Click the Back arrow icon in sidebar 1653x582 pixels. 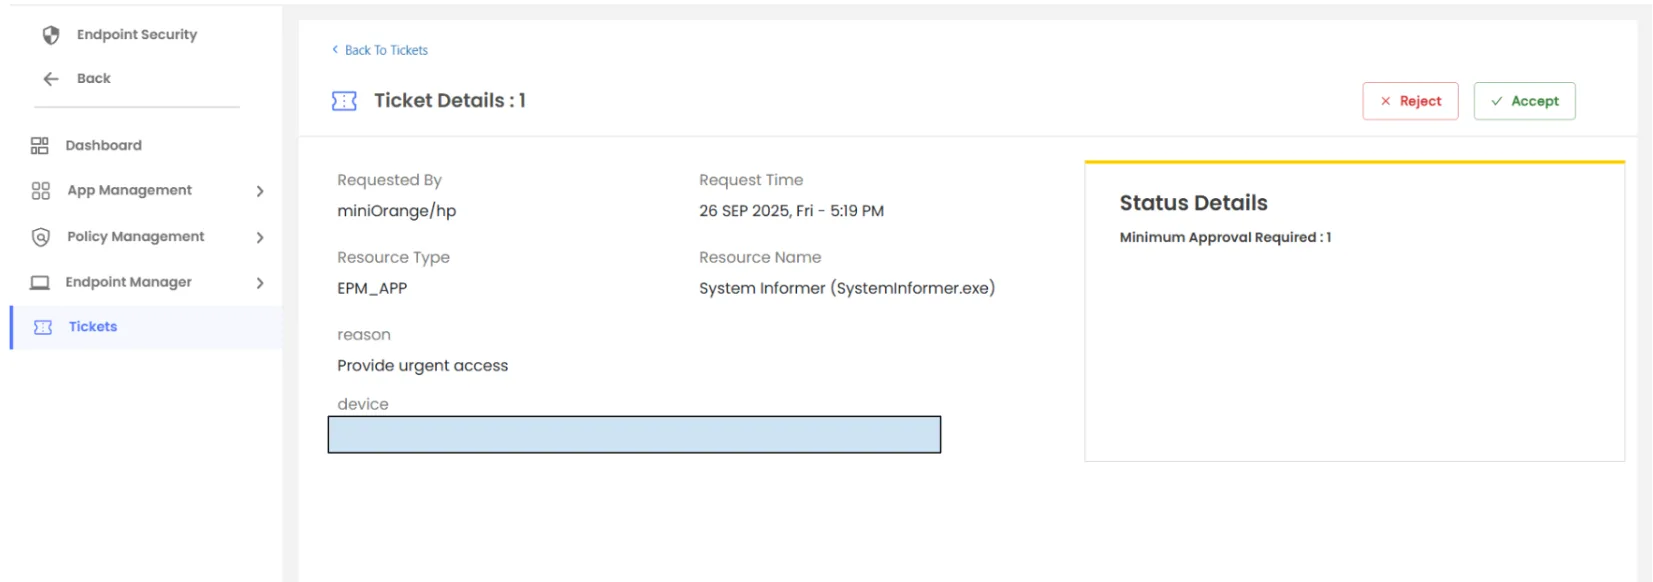click(x=51, y=79)
